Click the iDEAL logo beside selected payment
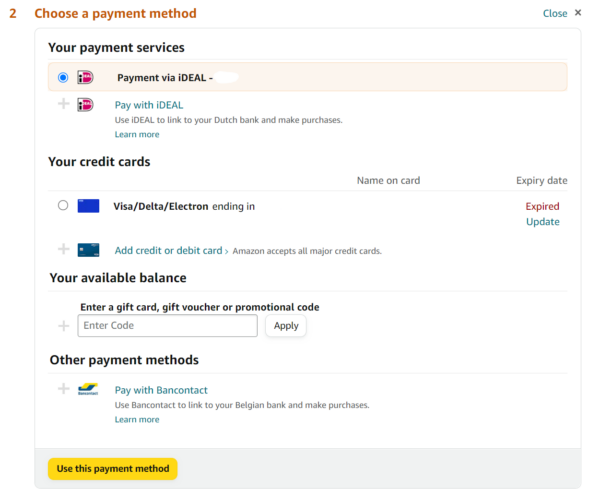The image size is (600, 503). (85, 77)
